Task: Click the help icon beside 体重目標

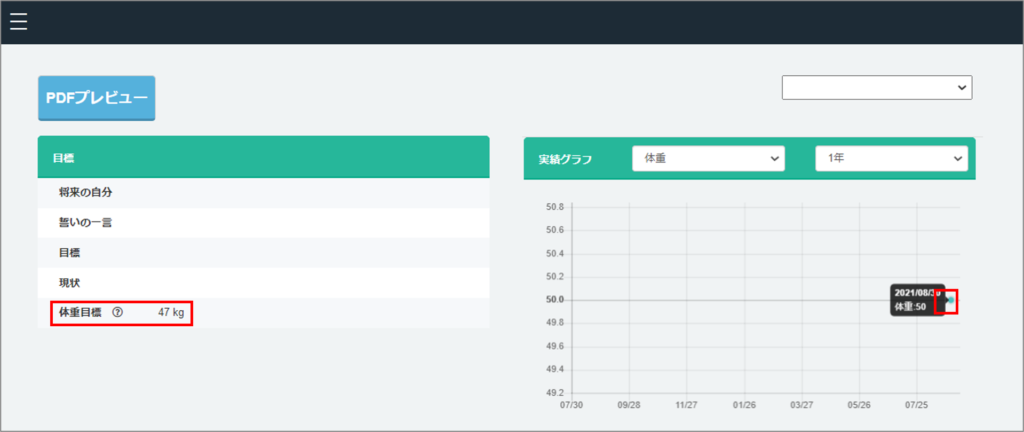Action: (x=118, y=313)
